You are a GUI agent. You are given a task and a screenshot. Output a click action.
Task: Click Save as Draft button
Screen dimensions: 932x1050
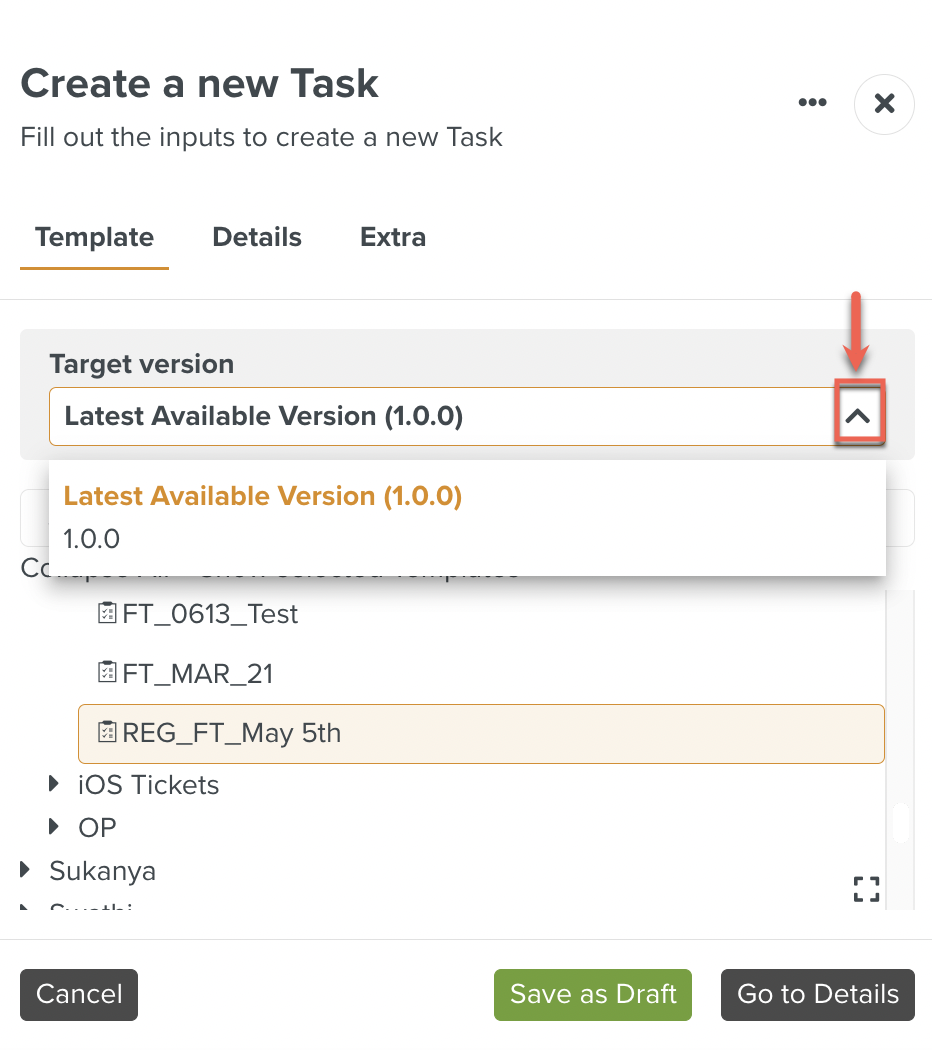(x=592, y=994)
